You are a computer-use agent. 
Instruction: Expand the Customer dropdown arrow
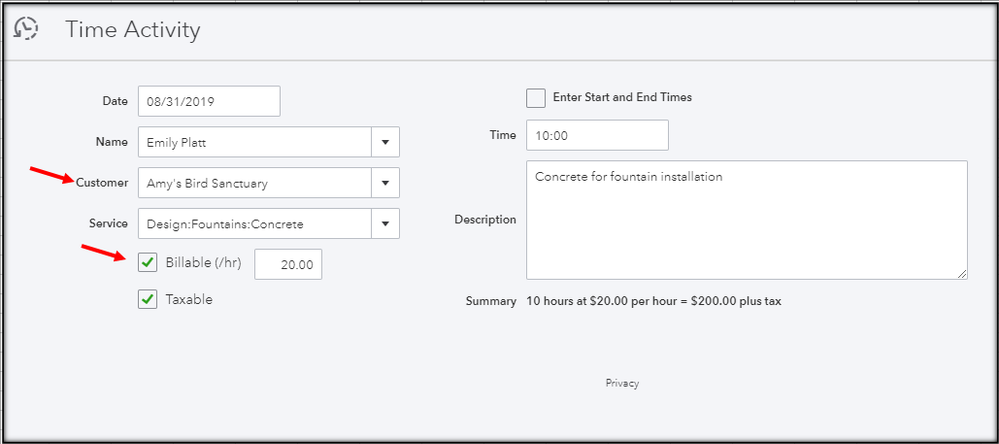[385, 183]
